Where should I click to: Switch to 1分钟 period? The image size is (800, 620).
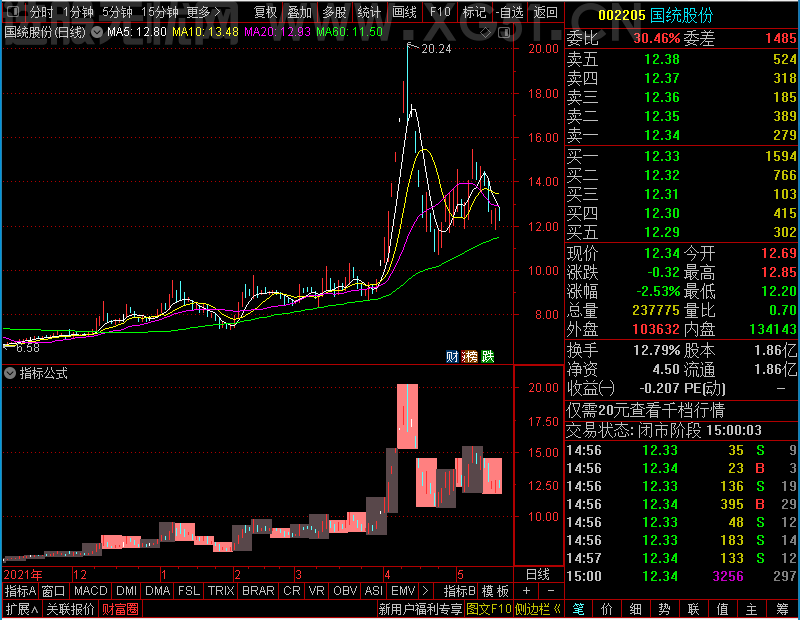coord(78,12)
